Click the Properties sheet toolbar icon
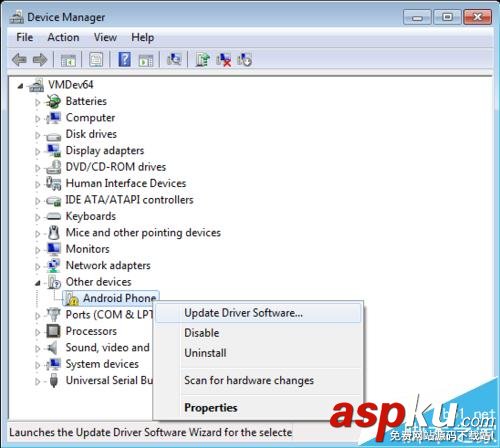 point(96,60)
